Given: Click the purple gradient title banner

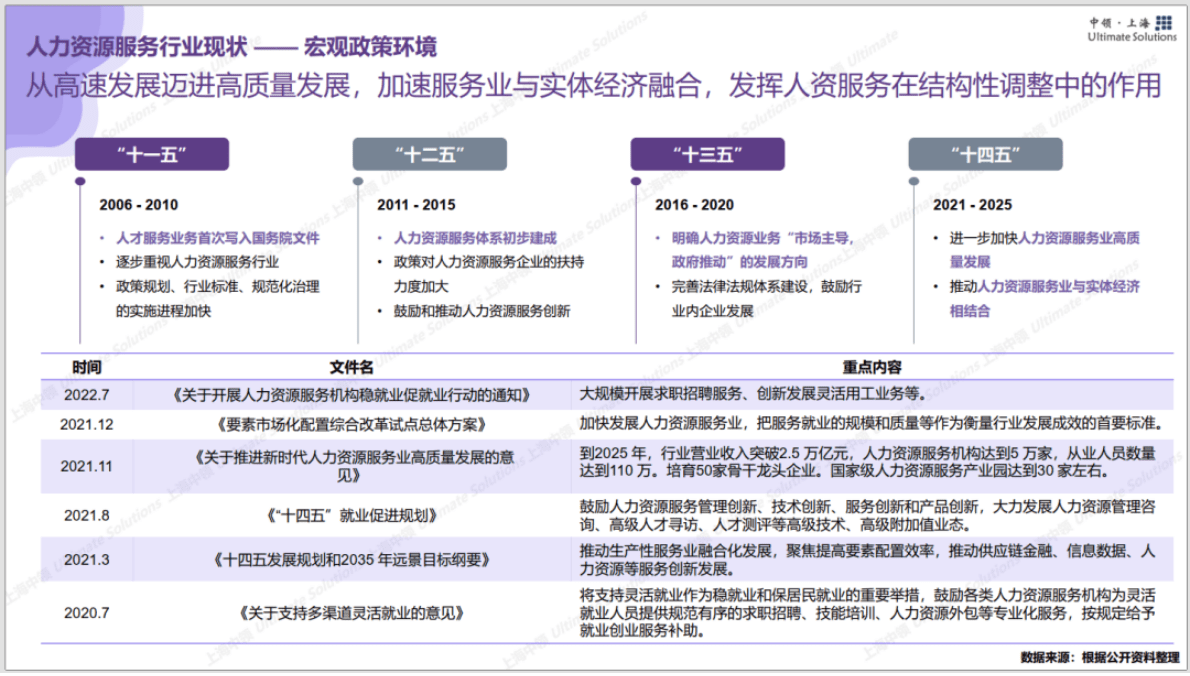Looking at the screenshot, I should [x=595, y=85].
